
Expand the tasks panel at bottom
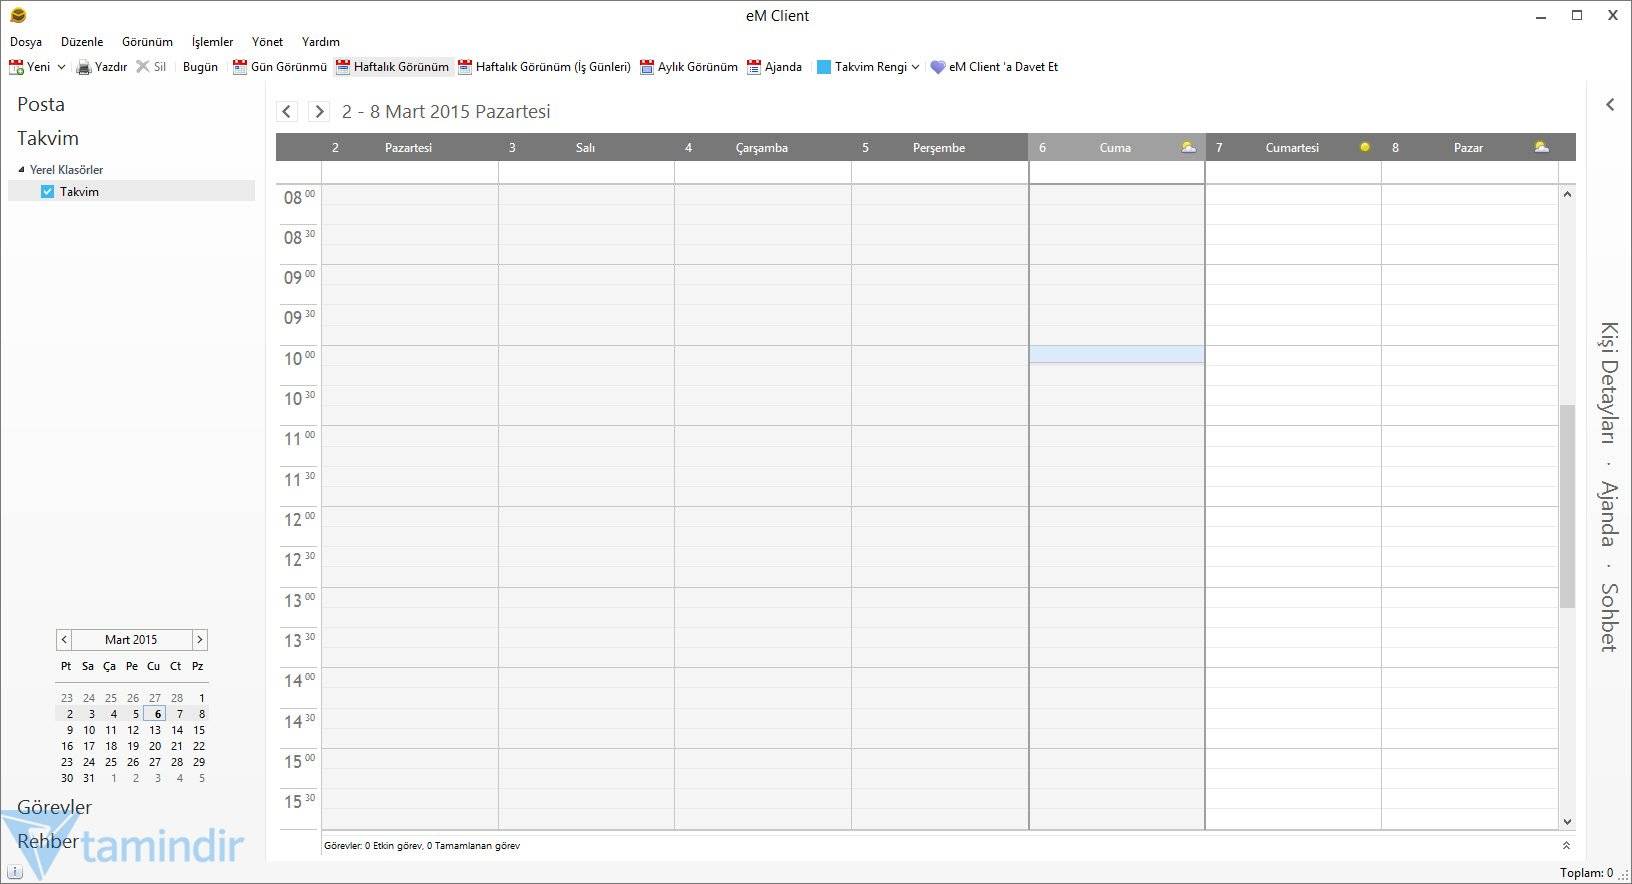1566,846
